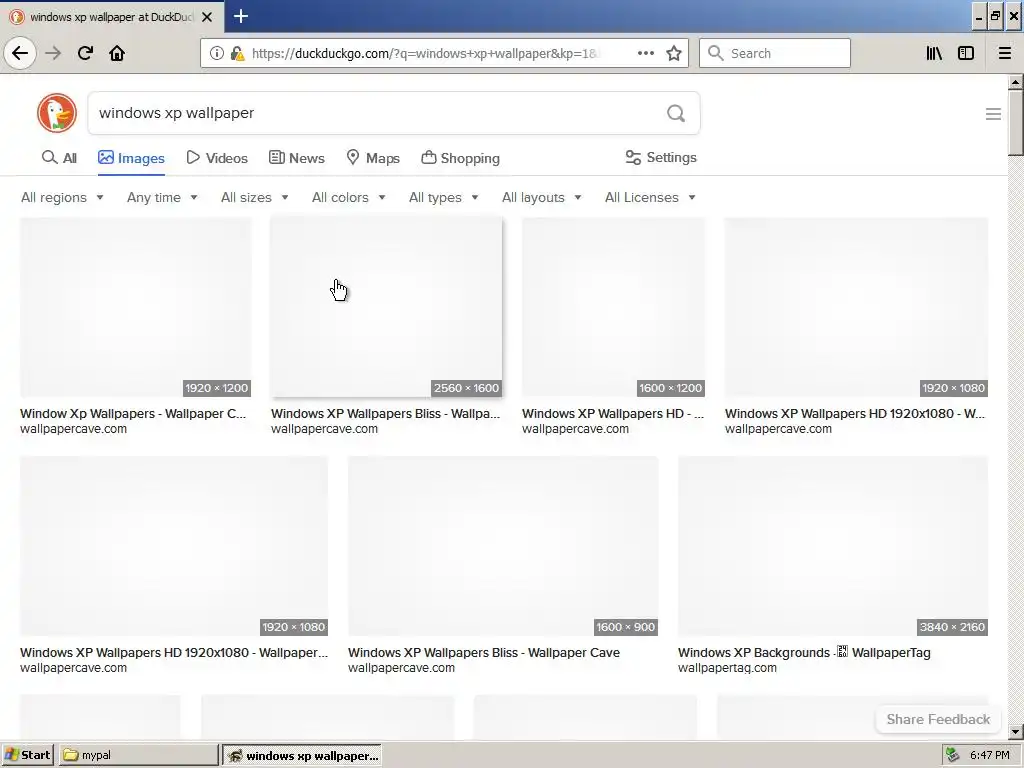
Task: Reload the current page
Action: point(85,53)
